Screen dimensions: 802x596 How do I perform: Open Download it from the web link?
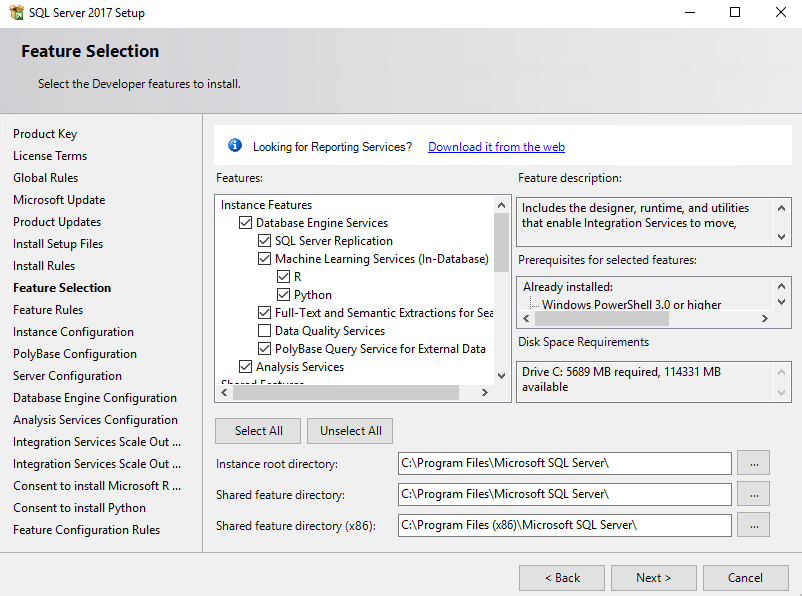pos(496,147)
